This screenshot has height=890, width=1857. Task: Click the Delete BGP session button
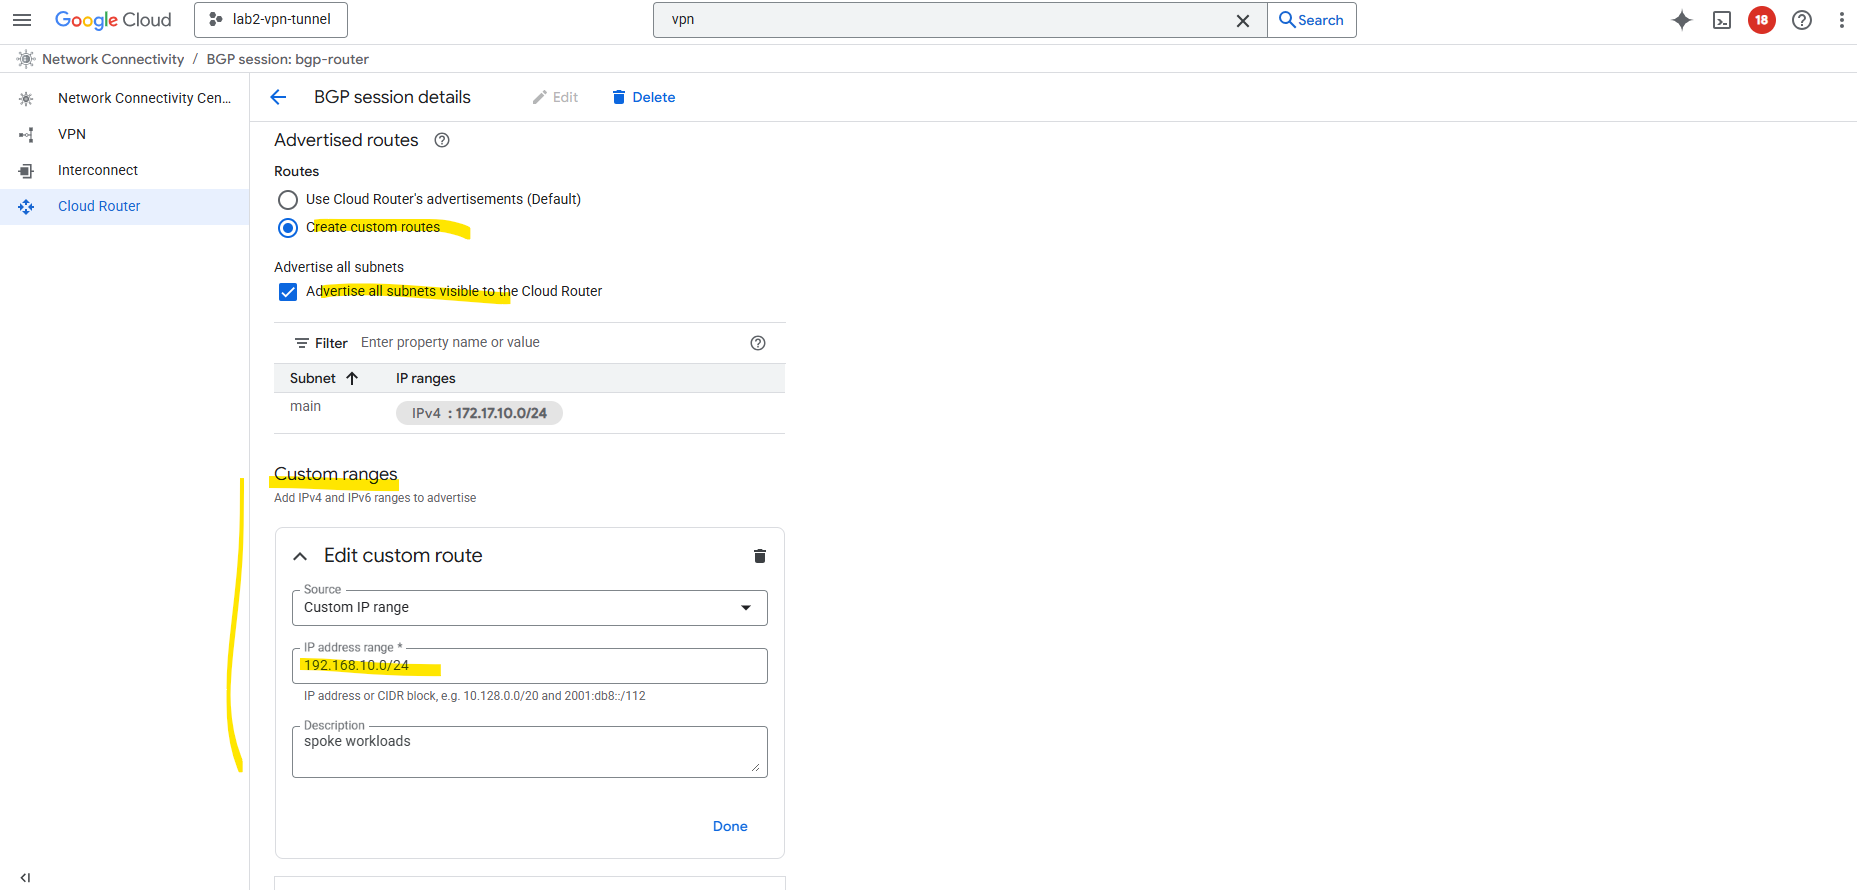(644, 97)
